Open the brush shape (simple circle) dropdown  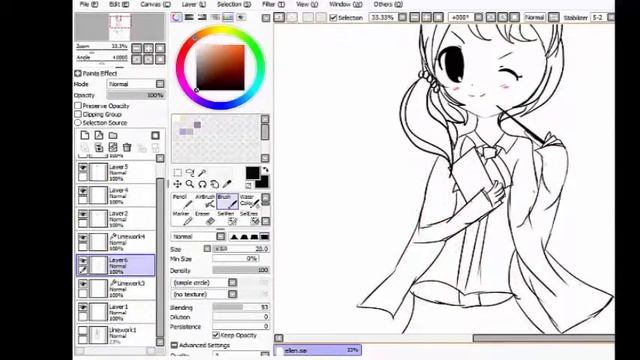coord(204,282)
